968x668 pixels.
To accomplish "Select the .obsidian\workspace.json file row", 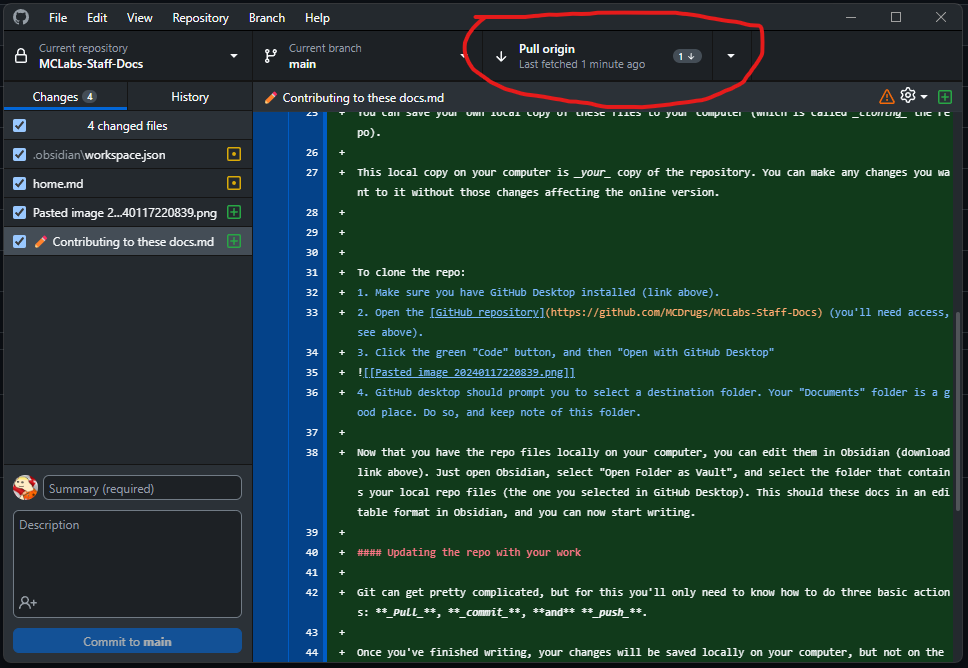I will tap(128, 154).
